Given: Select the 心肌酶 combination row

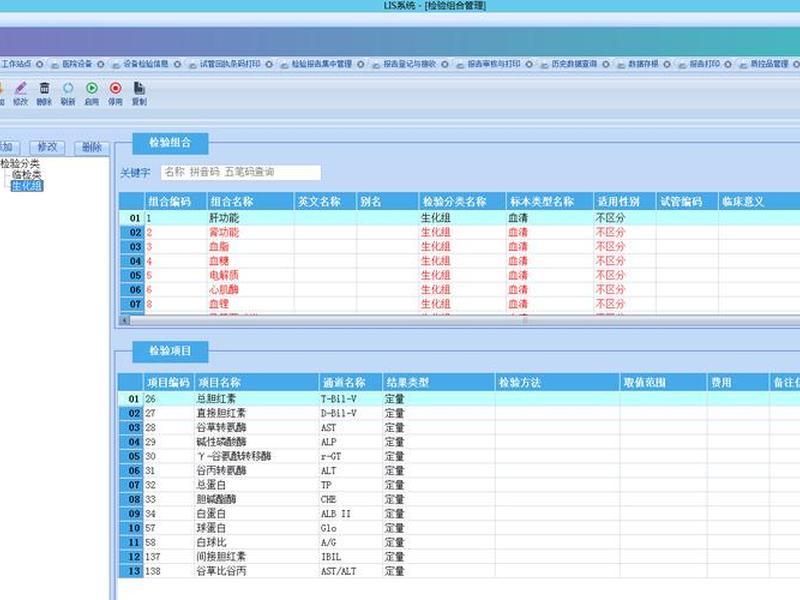Looking at the screenshot, I should click(459, 289).
